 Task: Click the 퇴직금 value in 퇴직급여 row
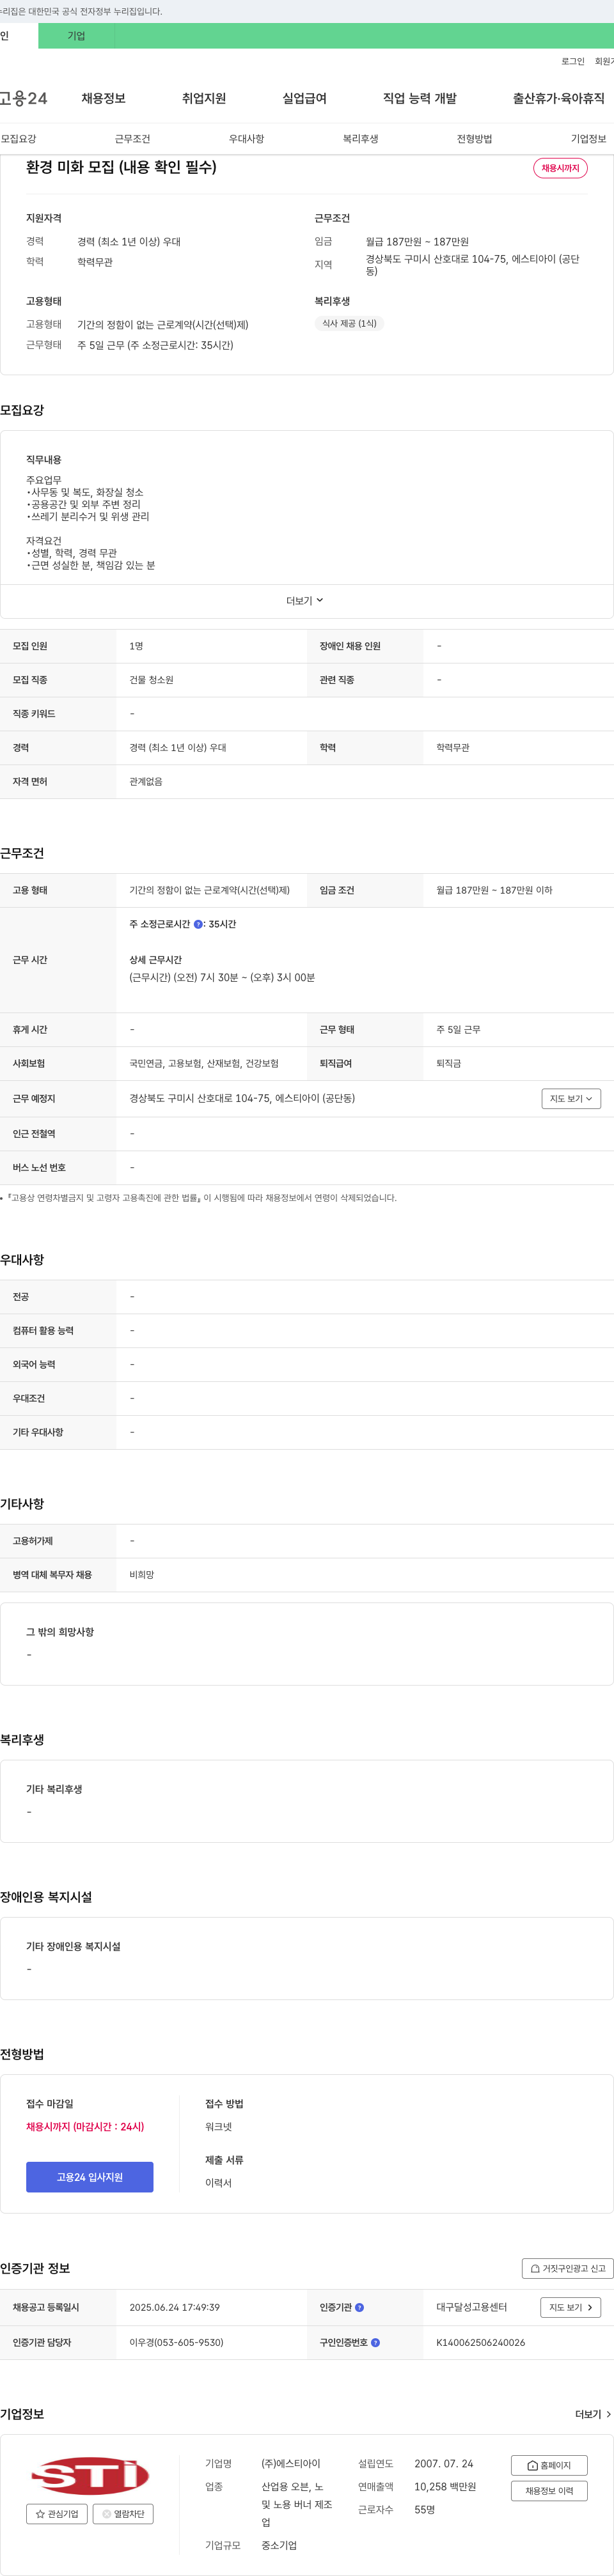[449, 1063]
